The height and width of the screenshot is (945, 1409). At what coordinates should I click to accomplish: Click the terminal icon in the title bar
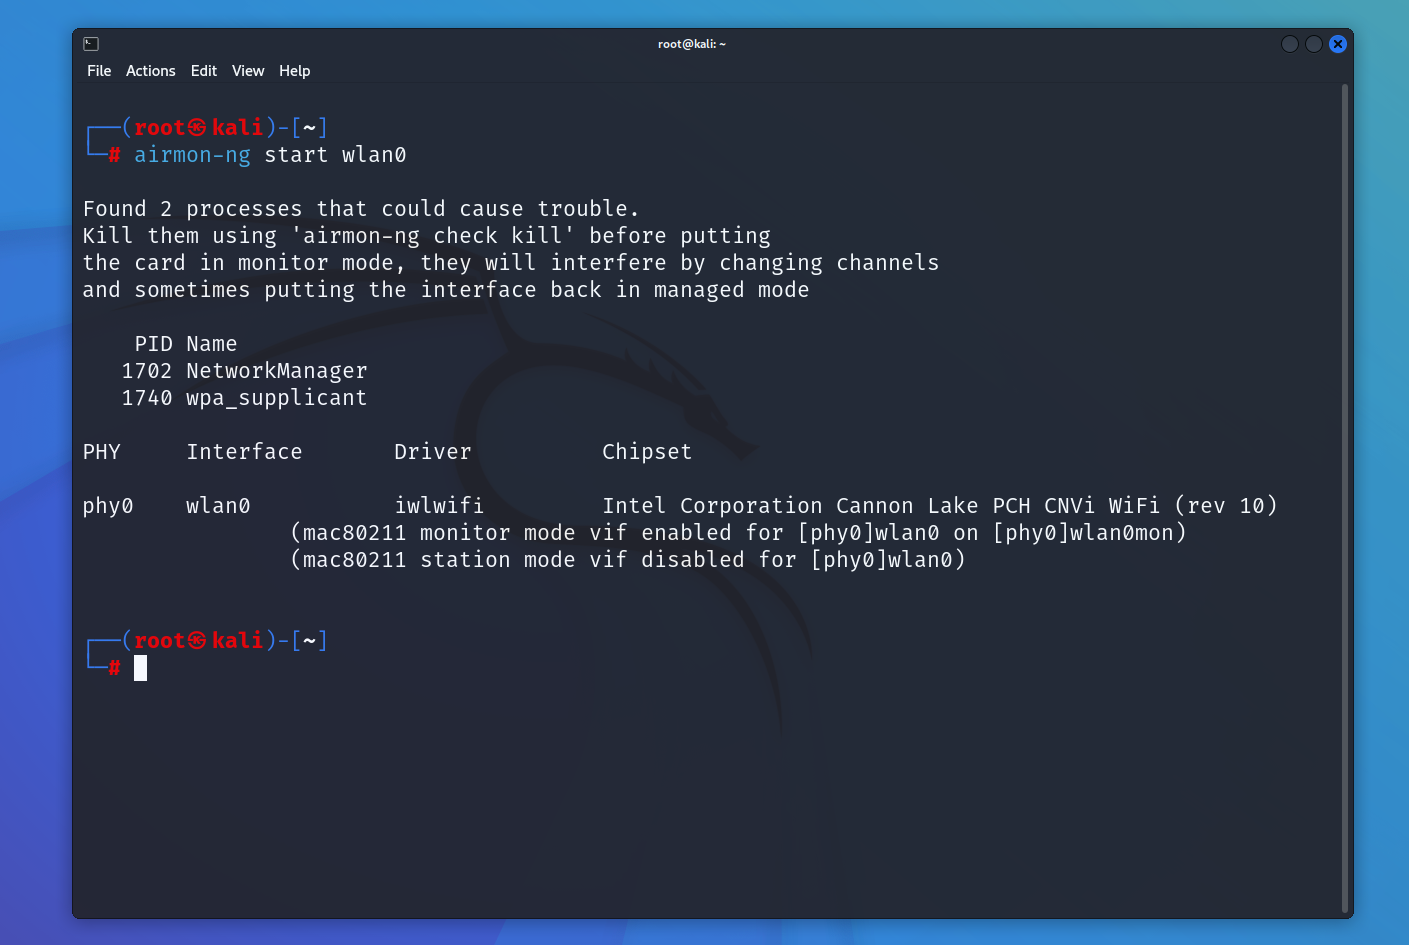coord(90,43)
